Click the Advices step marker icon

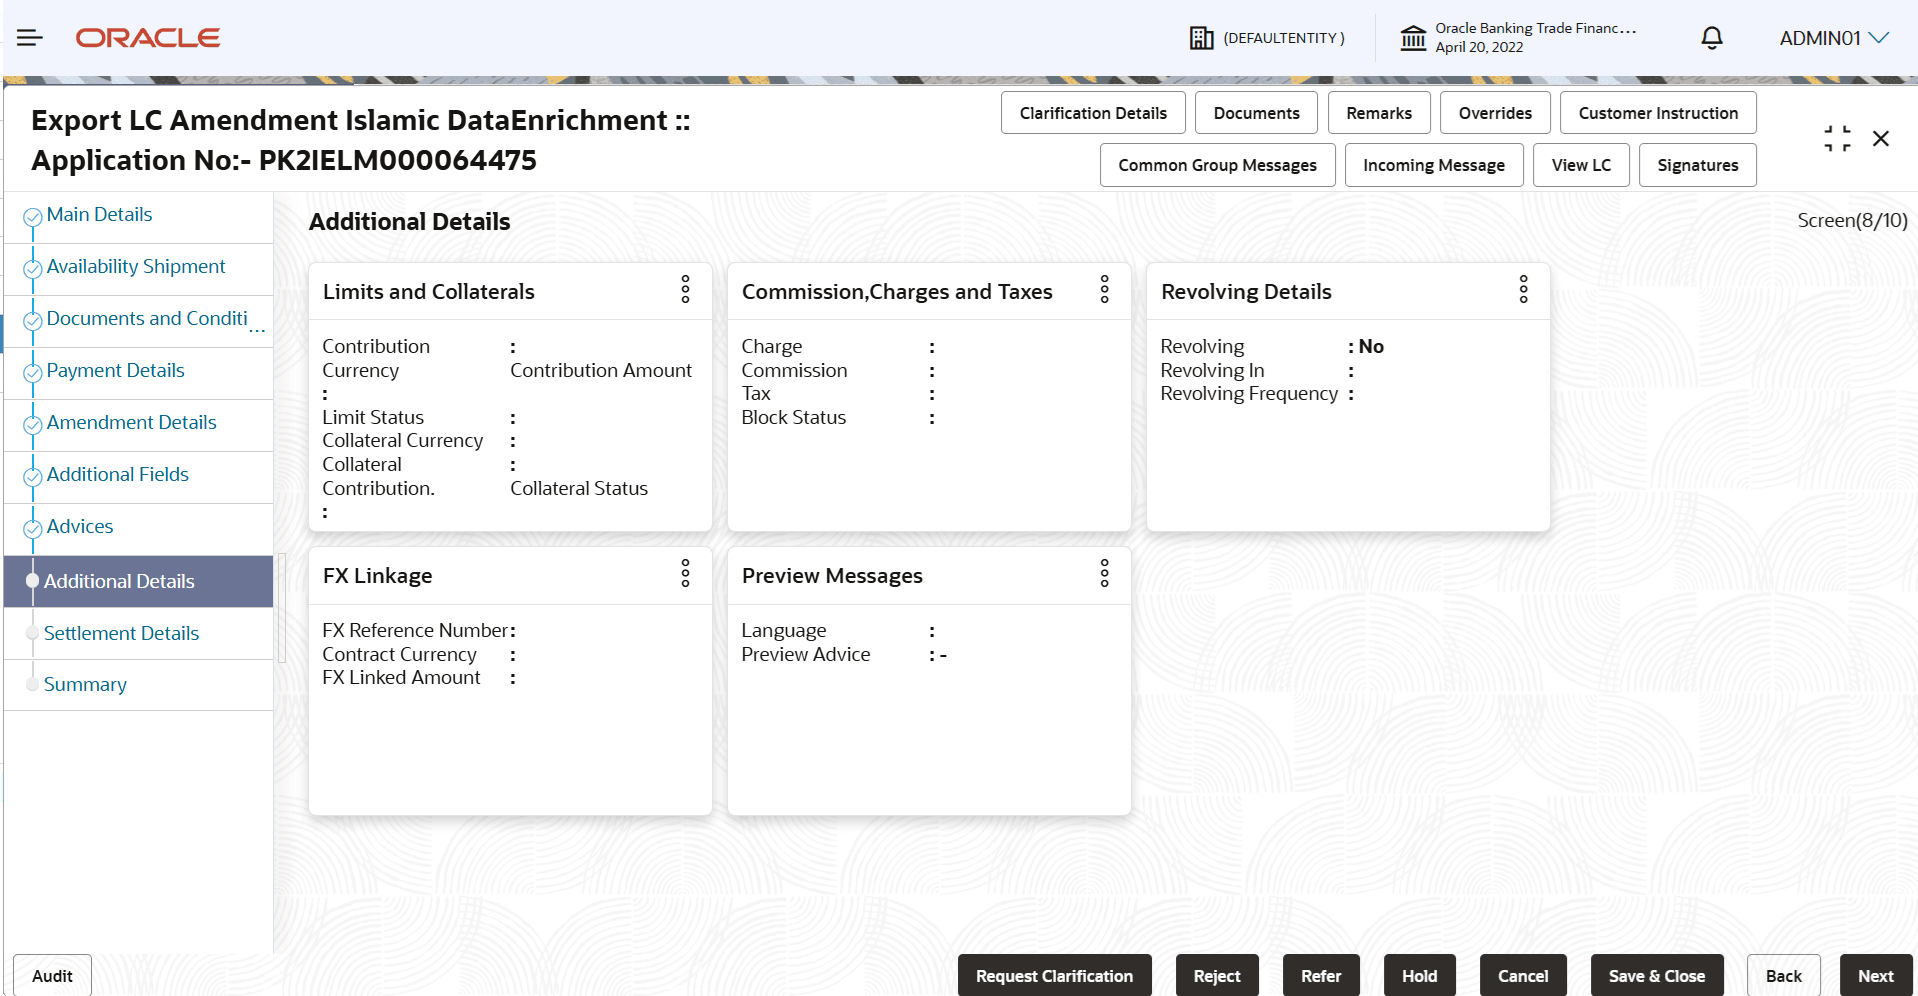tap(33, 528)
